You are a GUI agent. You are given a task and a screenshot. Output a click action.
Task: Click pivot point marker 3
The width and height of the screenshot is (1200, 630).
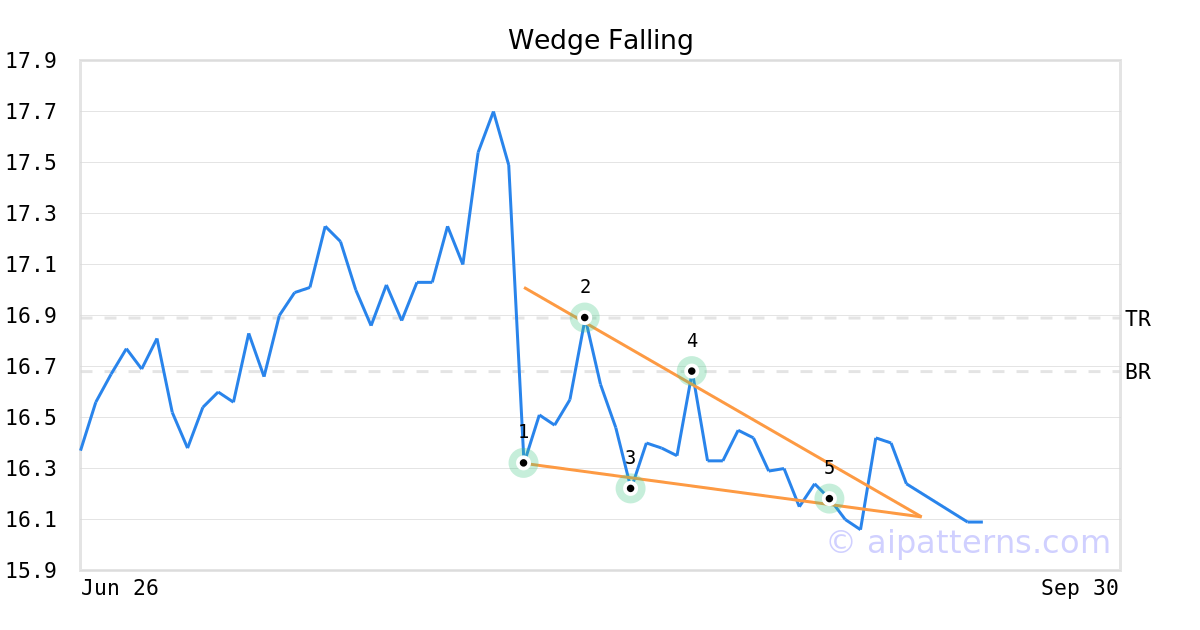[630, 489]
